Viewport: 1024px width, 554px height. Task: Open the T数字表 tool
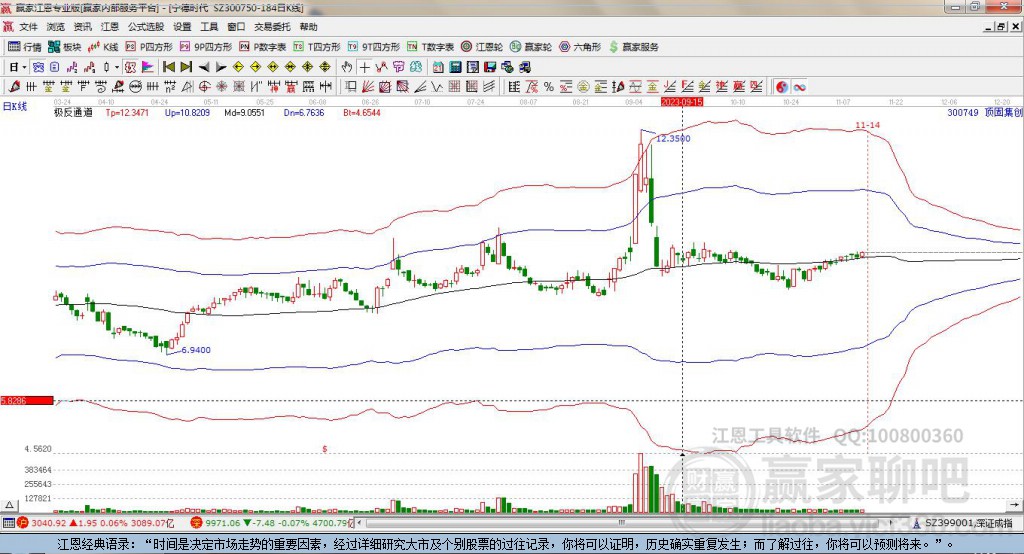coord(430,47)
